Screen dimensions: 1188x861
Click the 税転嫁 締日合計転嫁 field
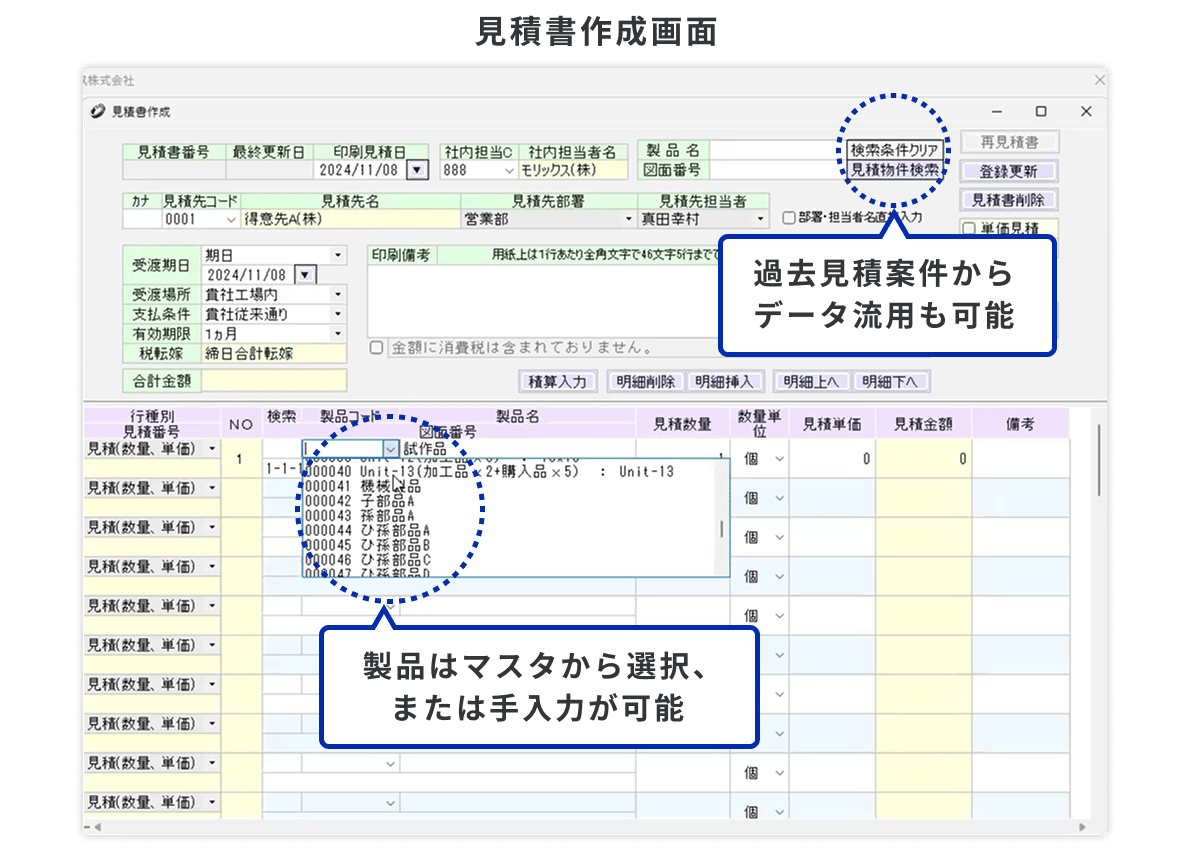pyautogui.click(x=274, y=354)
